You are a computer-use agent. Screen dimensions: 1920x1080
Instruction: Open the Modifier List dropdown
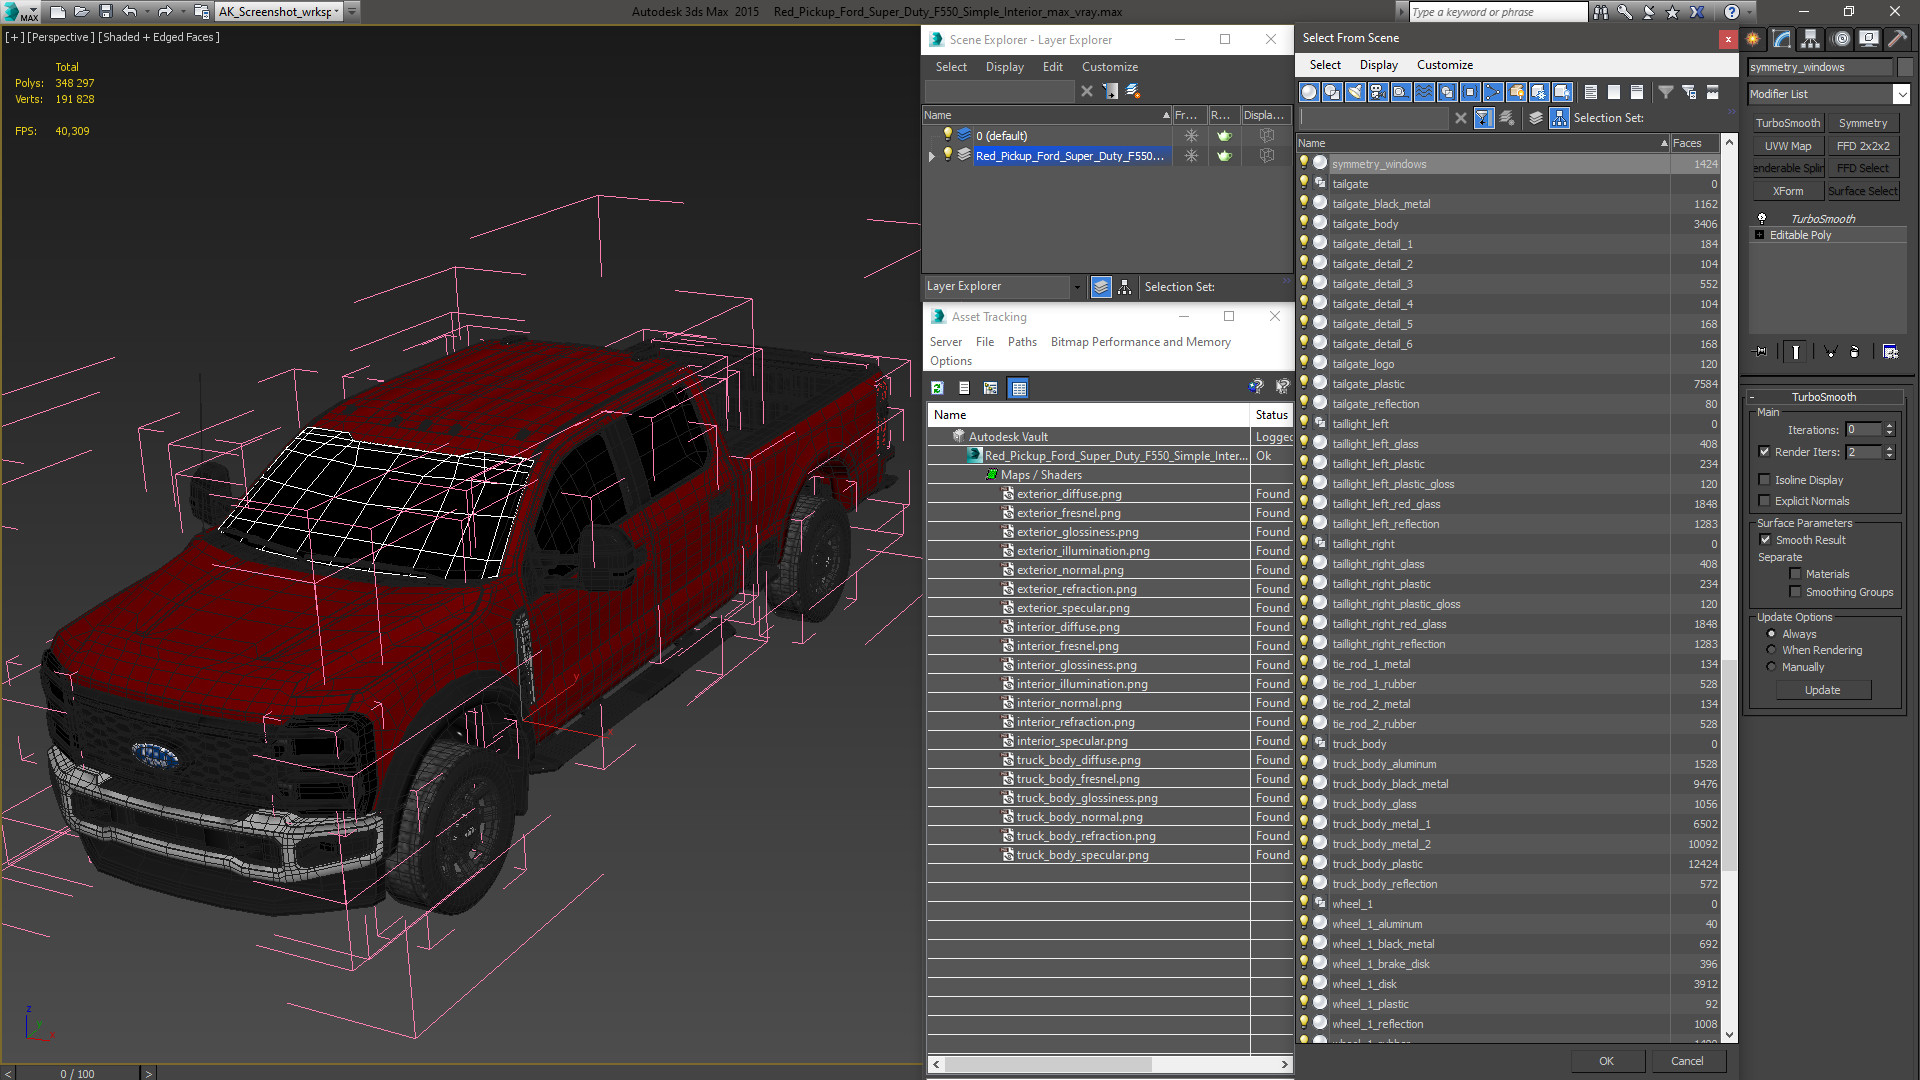1901,94
